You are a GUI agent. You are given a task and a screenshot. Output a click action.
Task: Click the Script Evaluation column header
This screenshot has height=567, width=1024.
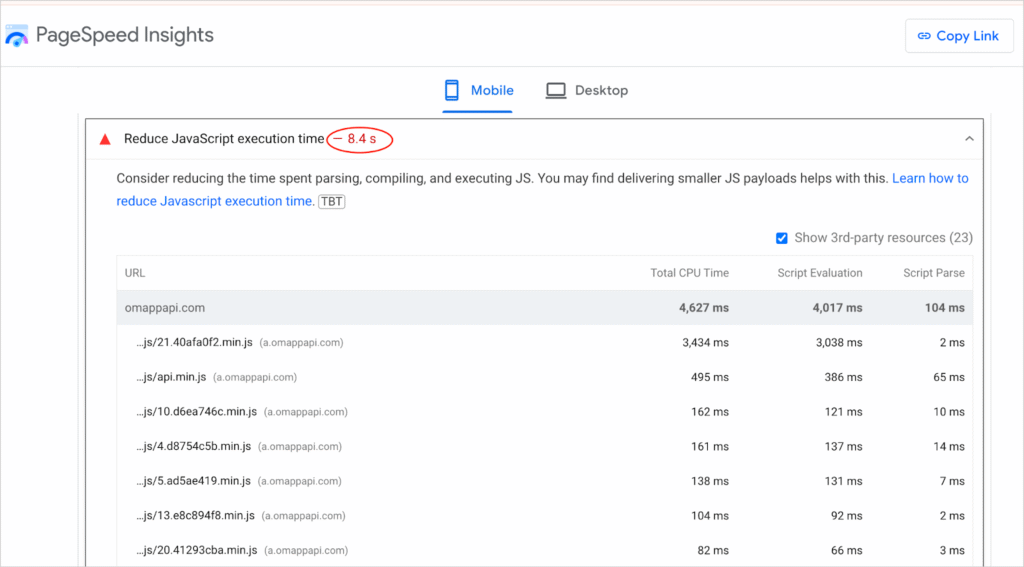[820, 273]
